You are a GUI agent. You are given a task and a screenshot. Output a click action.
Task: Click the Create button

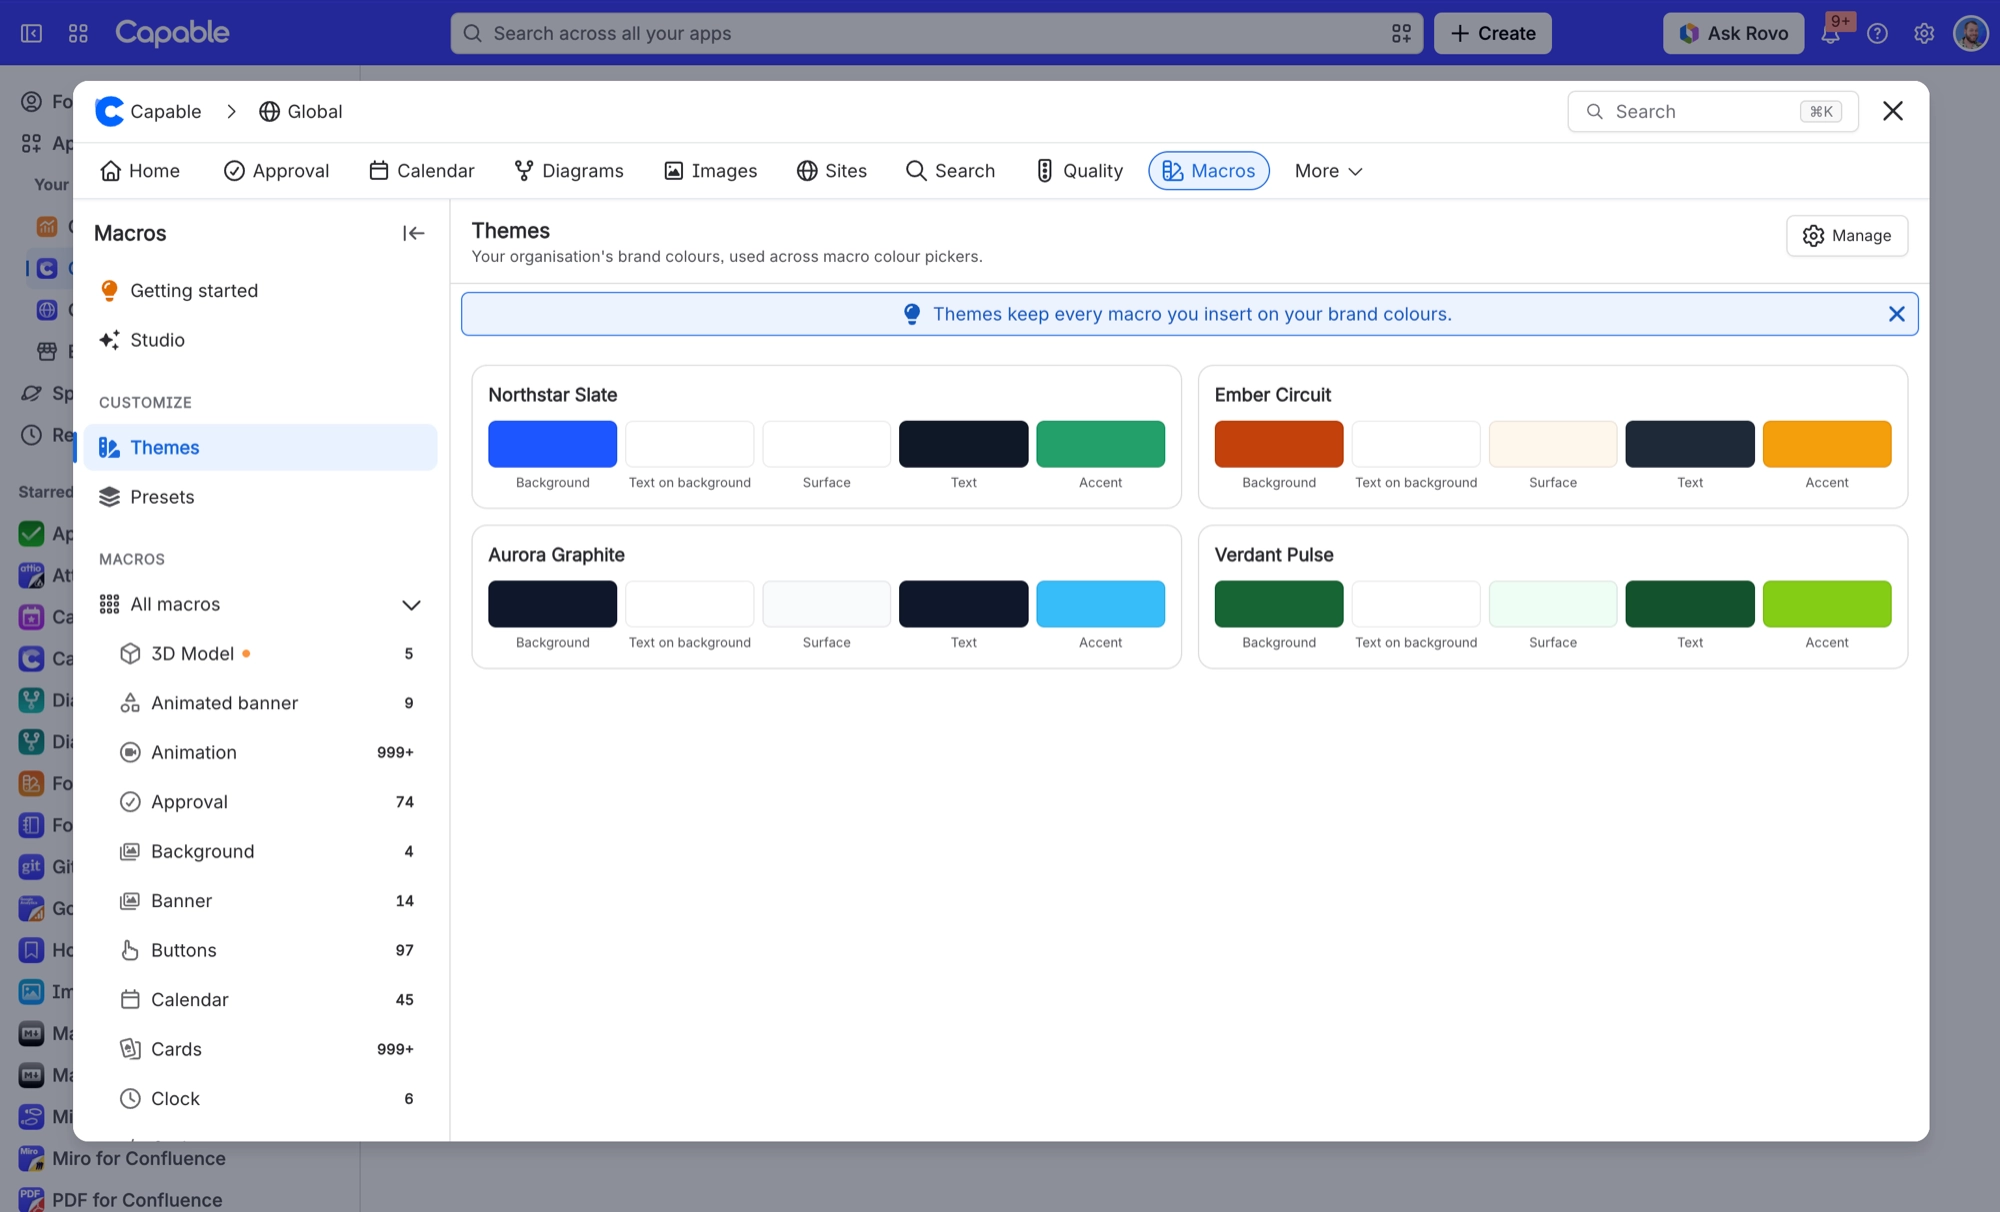[1493, 33]
